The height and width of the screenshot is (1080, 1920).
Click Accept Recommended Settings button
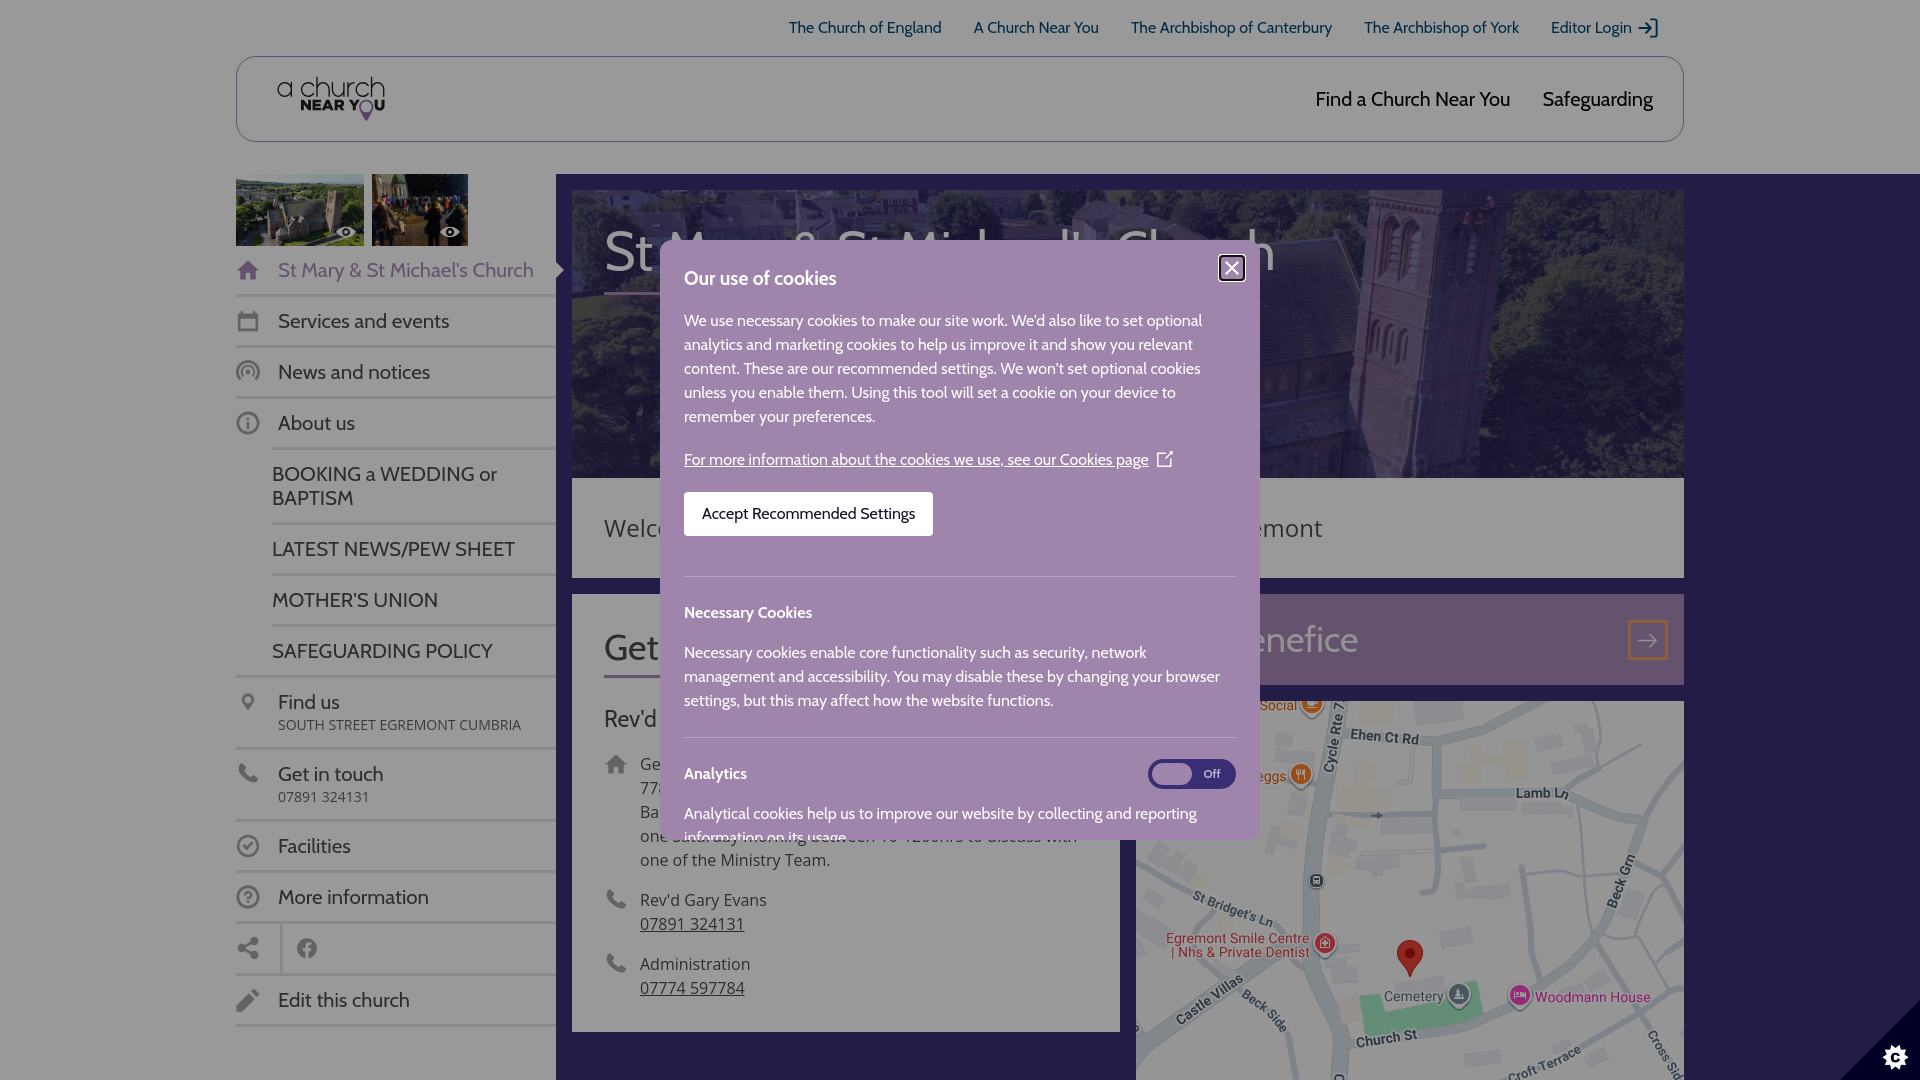[x=808, y=514]
